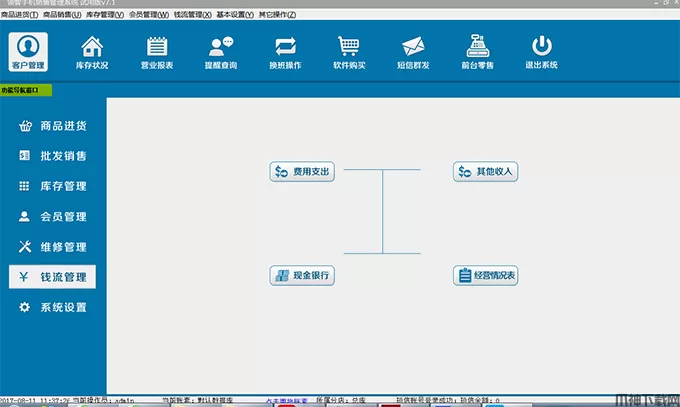This screenshot has width=680, height=407.
Task: Open the 基本设置(Y) menu
Action: (x=235, y=15)
